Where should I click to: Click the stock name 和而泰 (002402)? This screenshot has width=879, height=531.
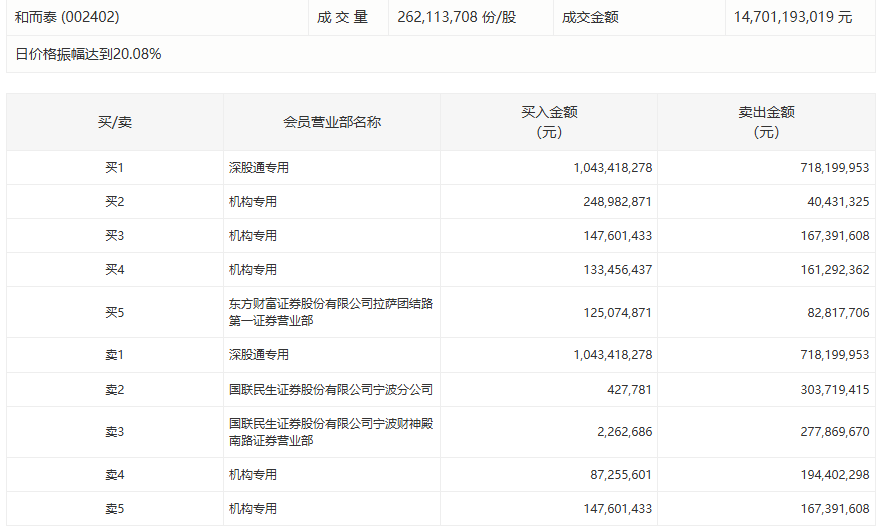tap(67, 17)
